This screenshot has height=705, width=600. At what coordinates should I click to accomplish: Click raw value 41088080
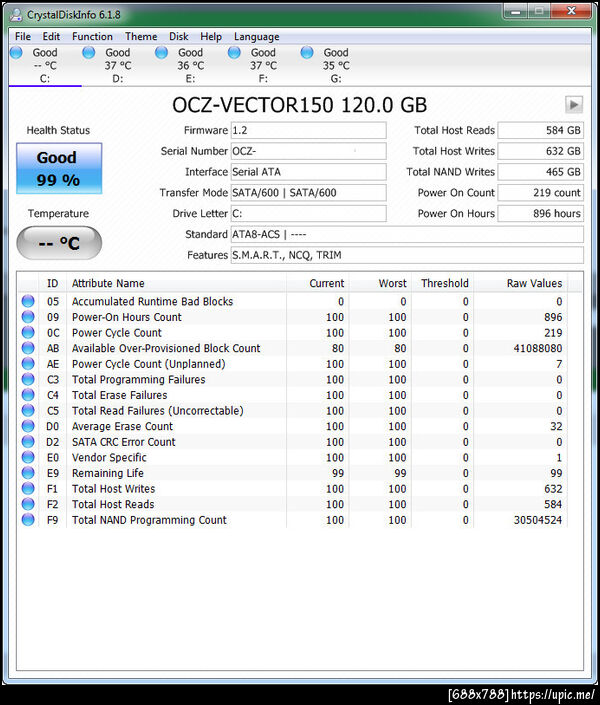(x=537, y=348)
